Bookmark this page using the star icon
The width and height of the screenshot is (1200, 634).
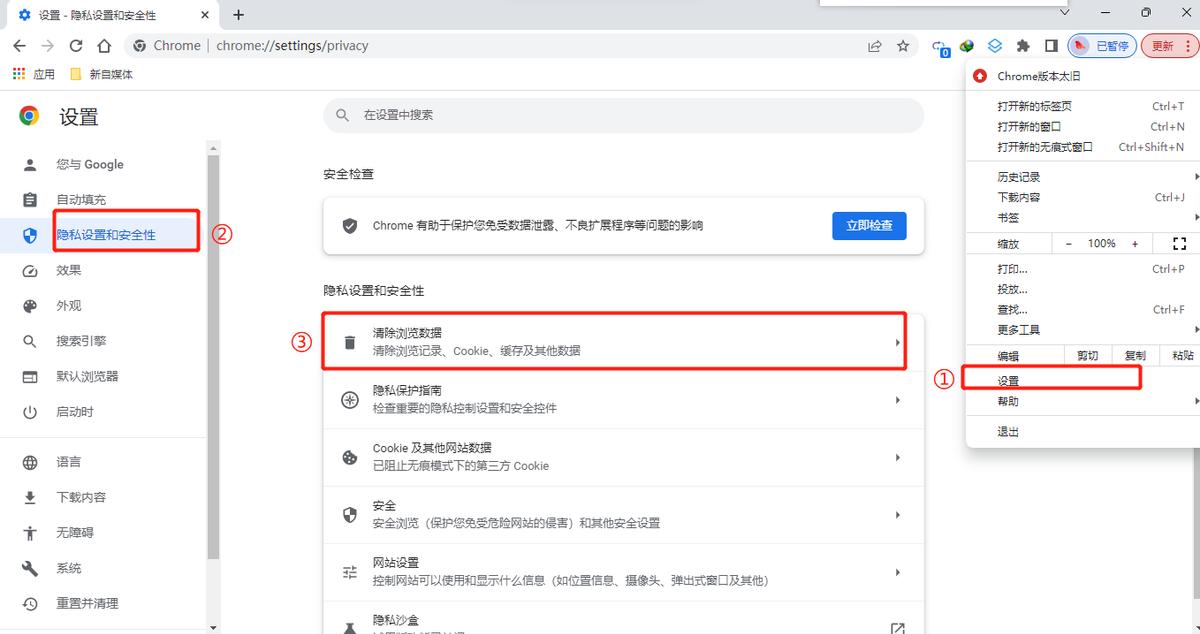(902, 45)
